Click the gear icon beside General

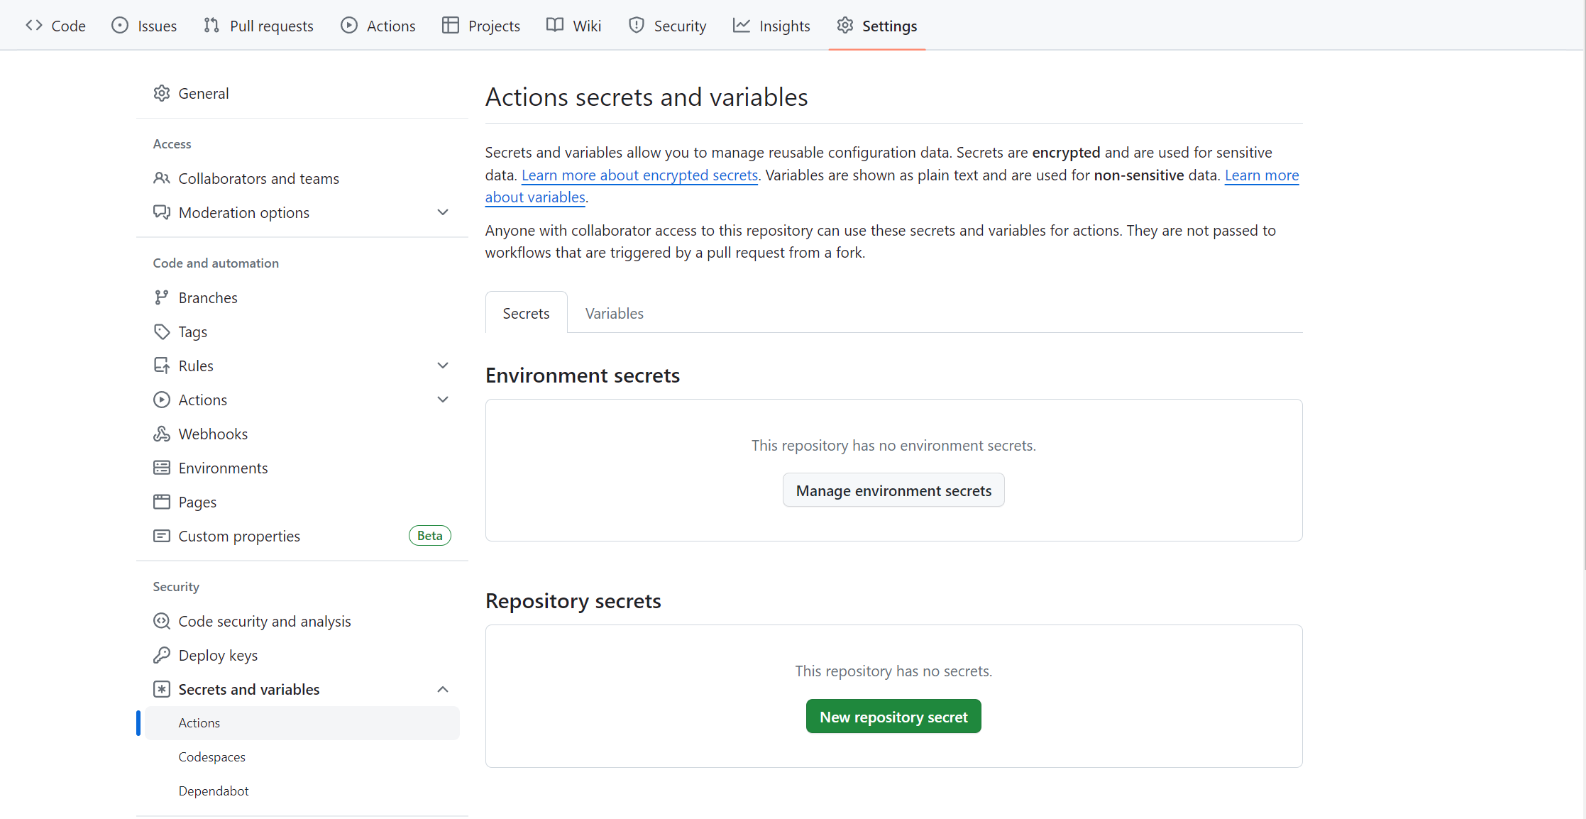coord(162,93)
